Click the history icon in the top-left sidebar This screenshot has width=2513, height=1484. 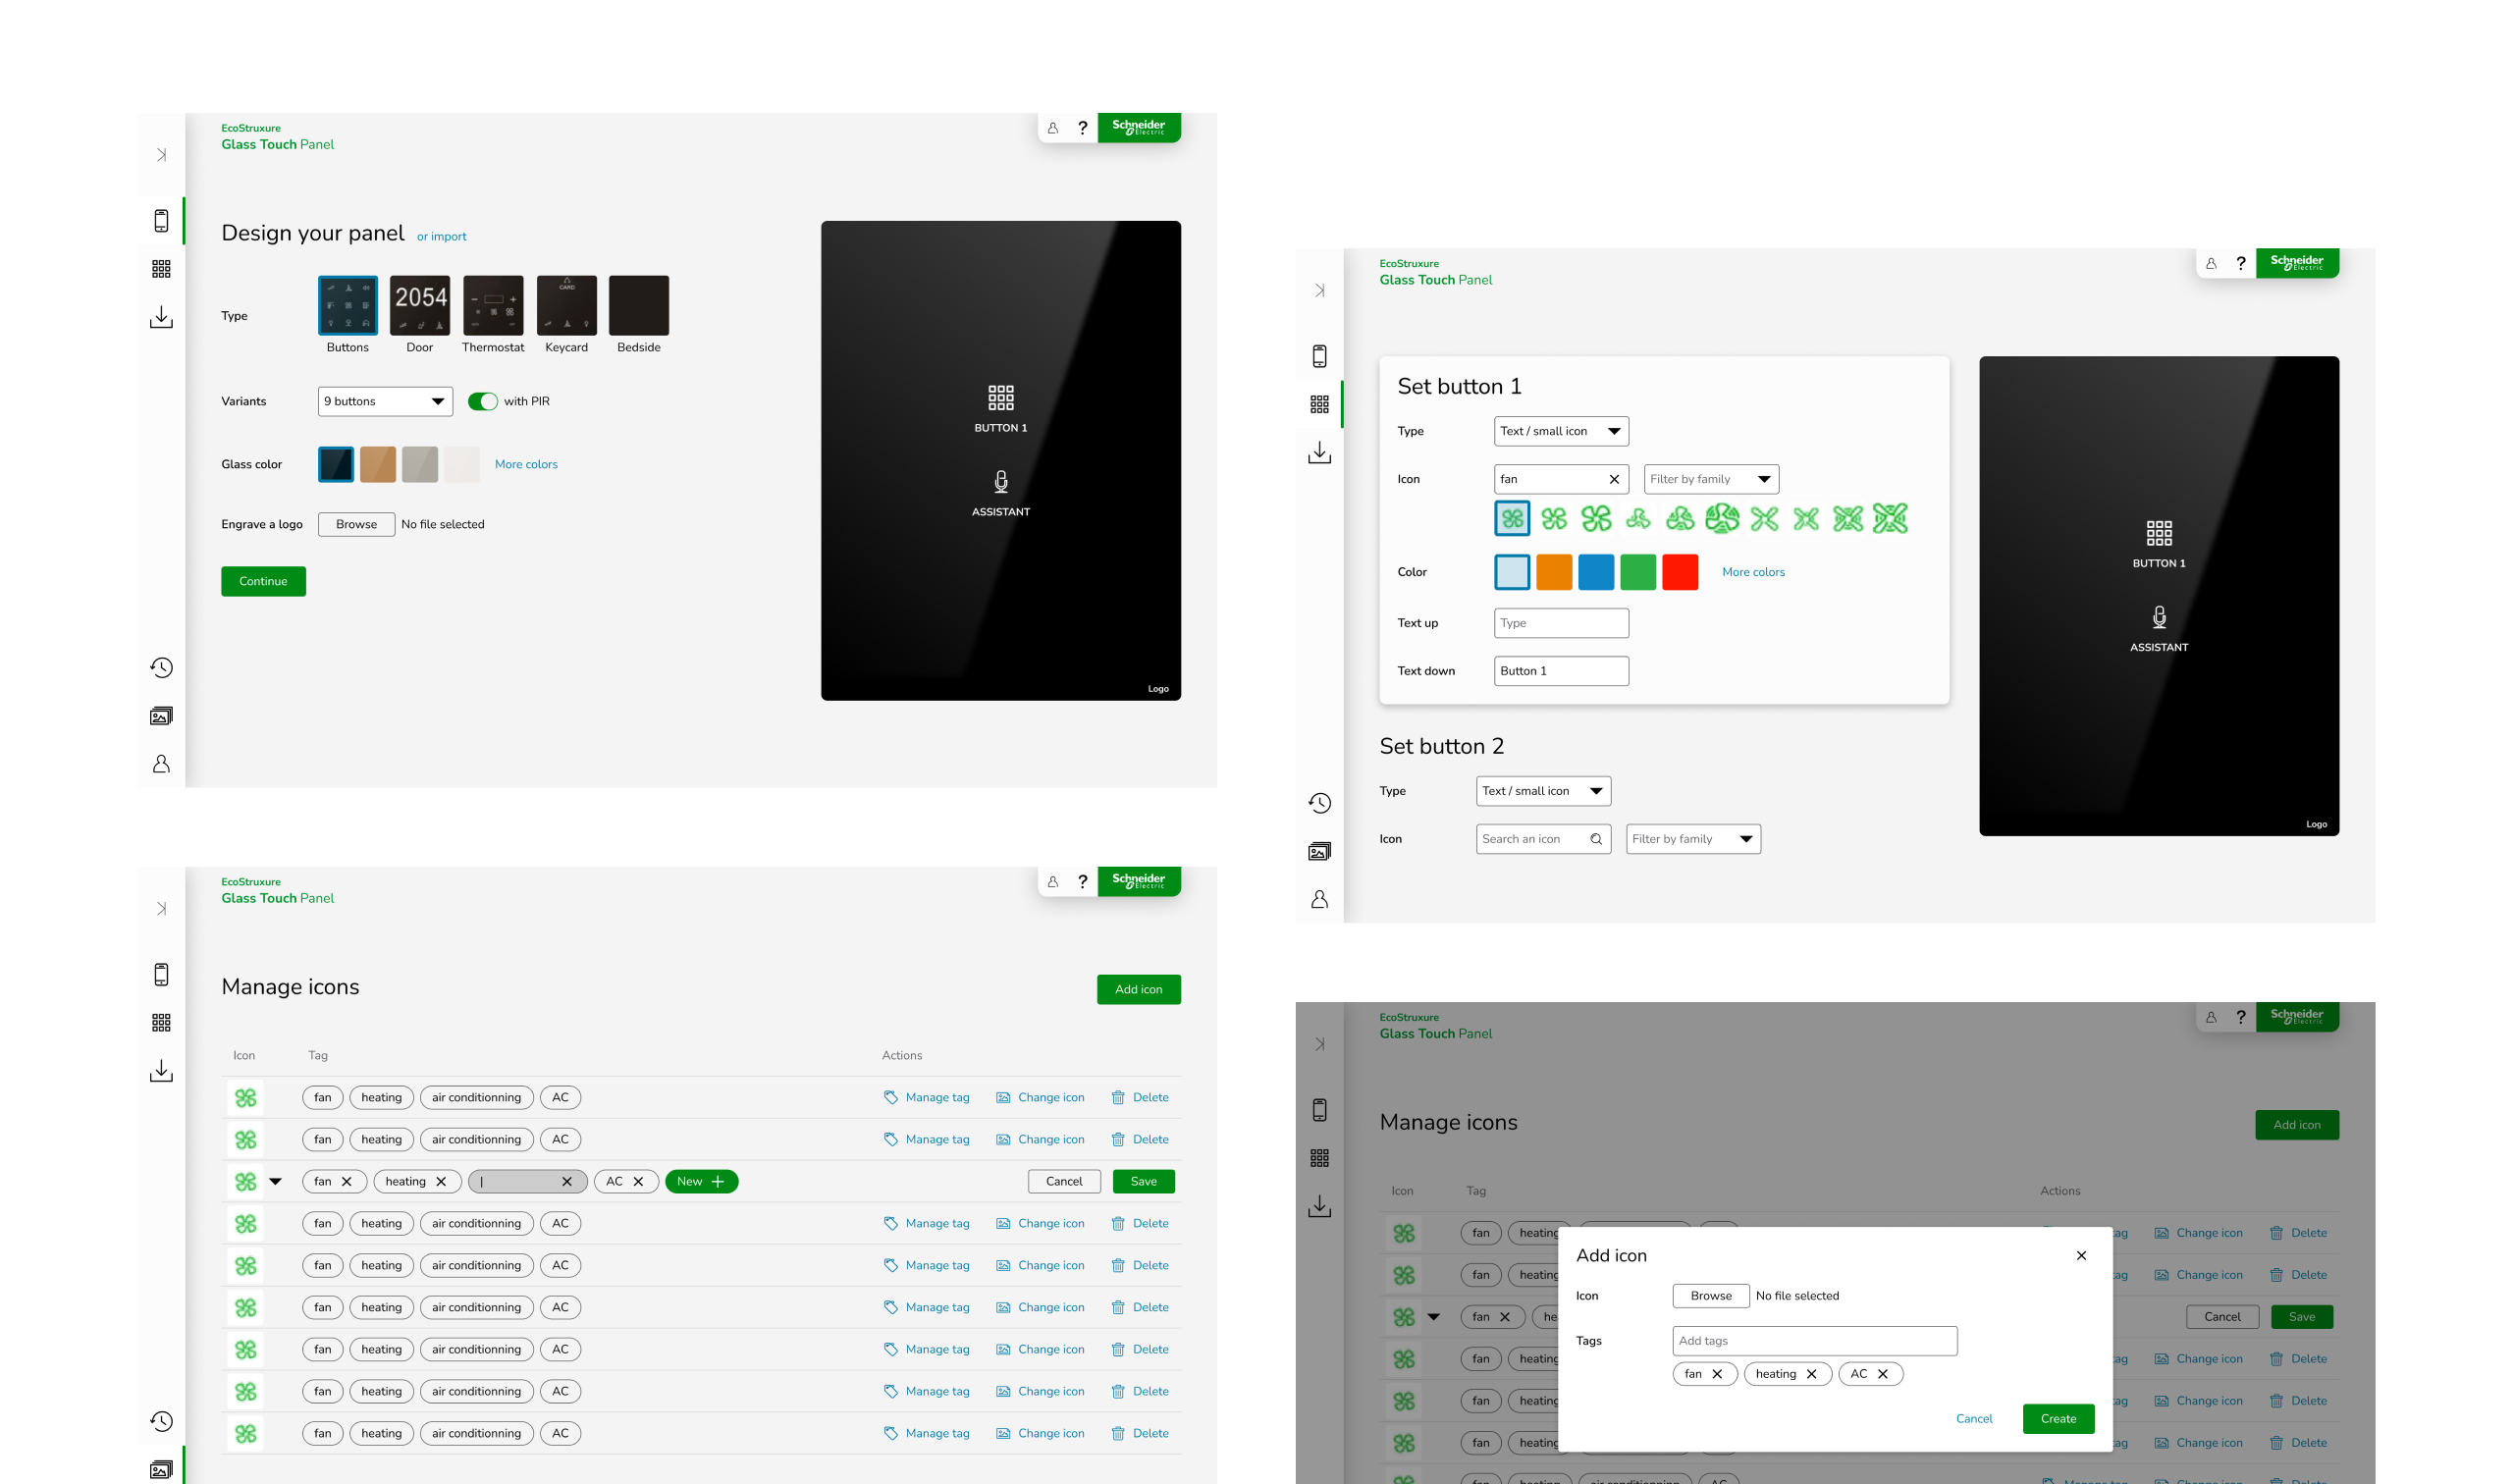161,667
